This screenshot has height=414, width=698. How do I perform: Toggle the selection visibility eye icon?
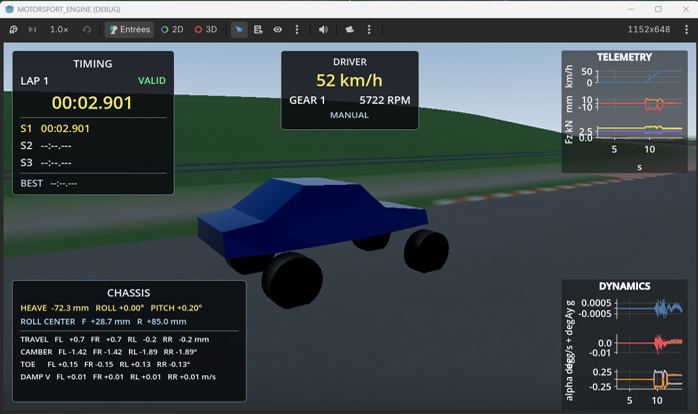pos(278,29)
